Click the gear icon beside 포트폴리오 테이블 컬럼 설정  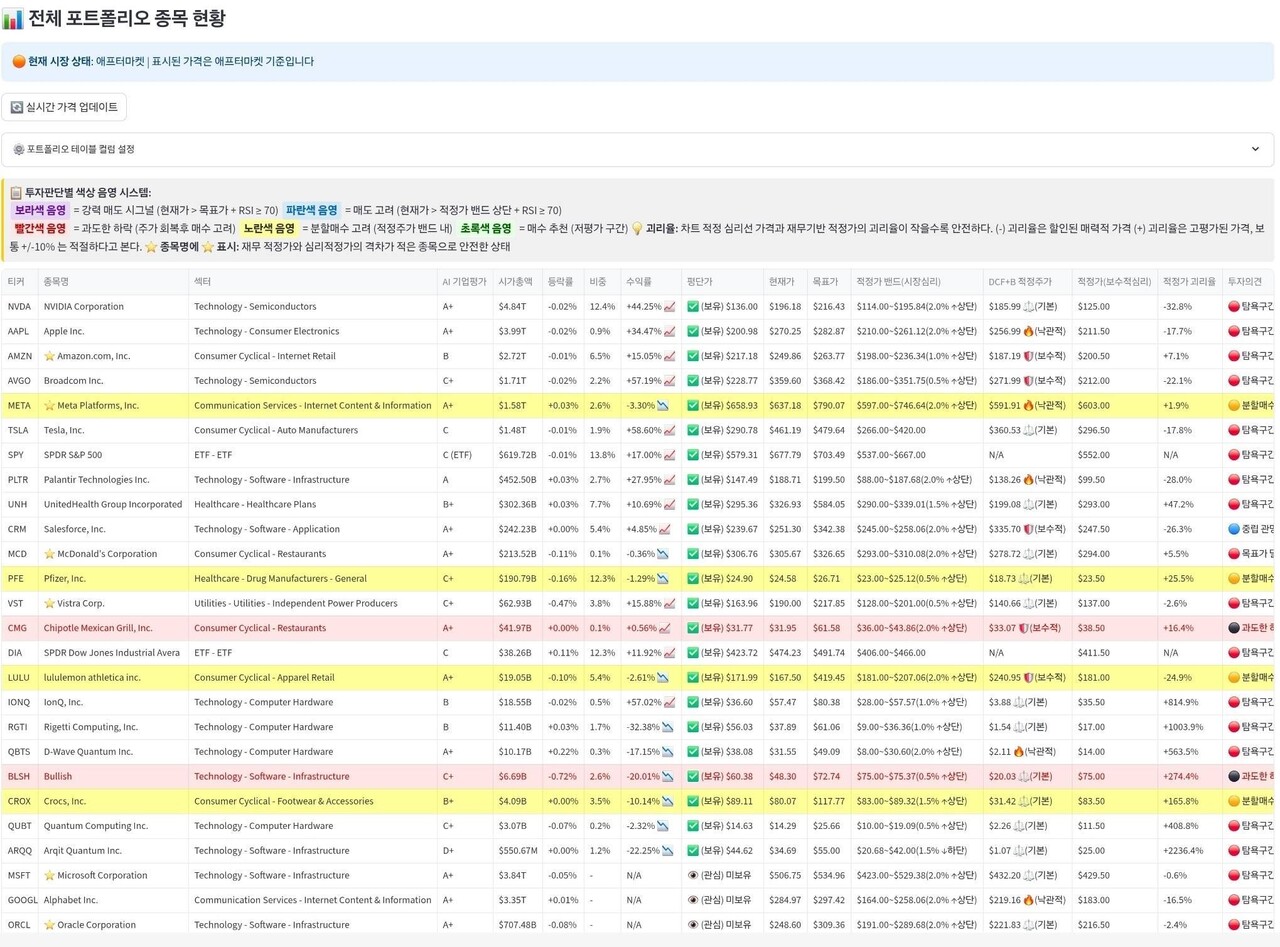click(18, 149)
